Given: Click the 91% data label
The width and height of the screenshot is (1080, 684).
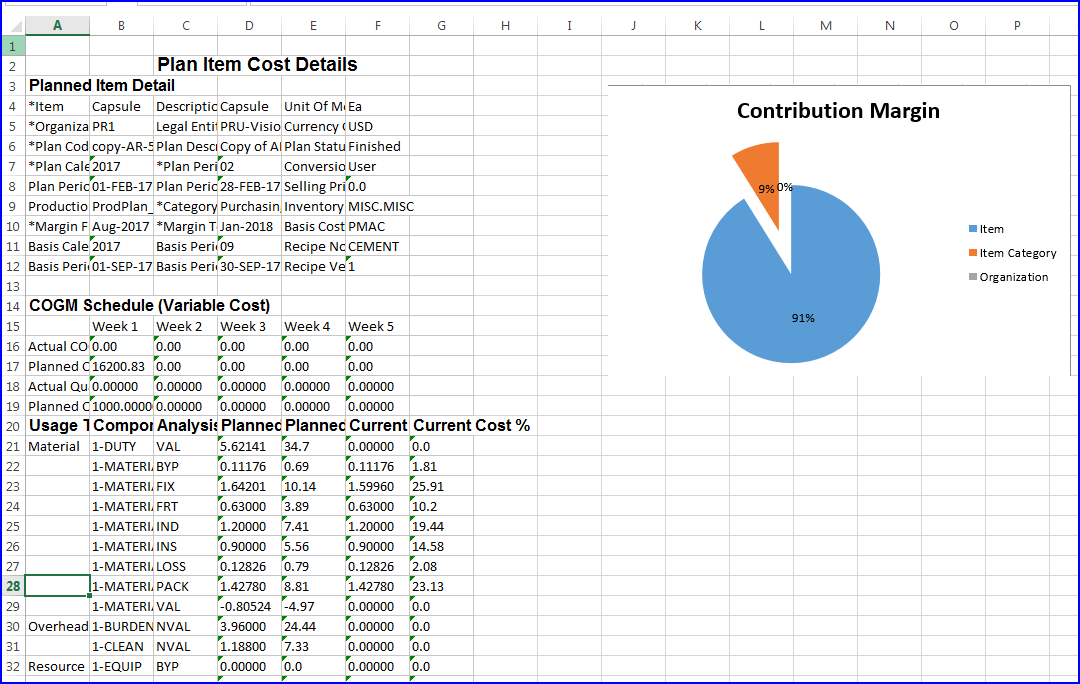Looking at the screenshot, I should pyautogui.click(x=803, y=318).
